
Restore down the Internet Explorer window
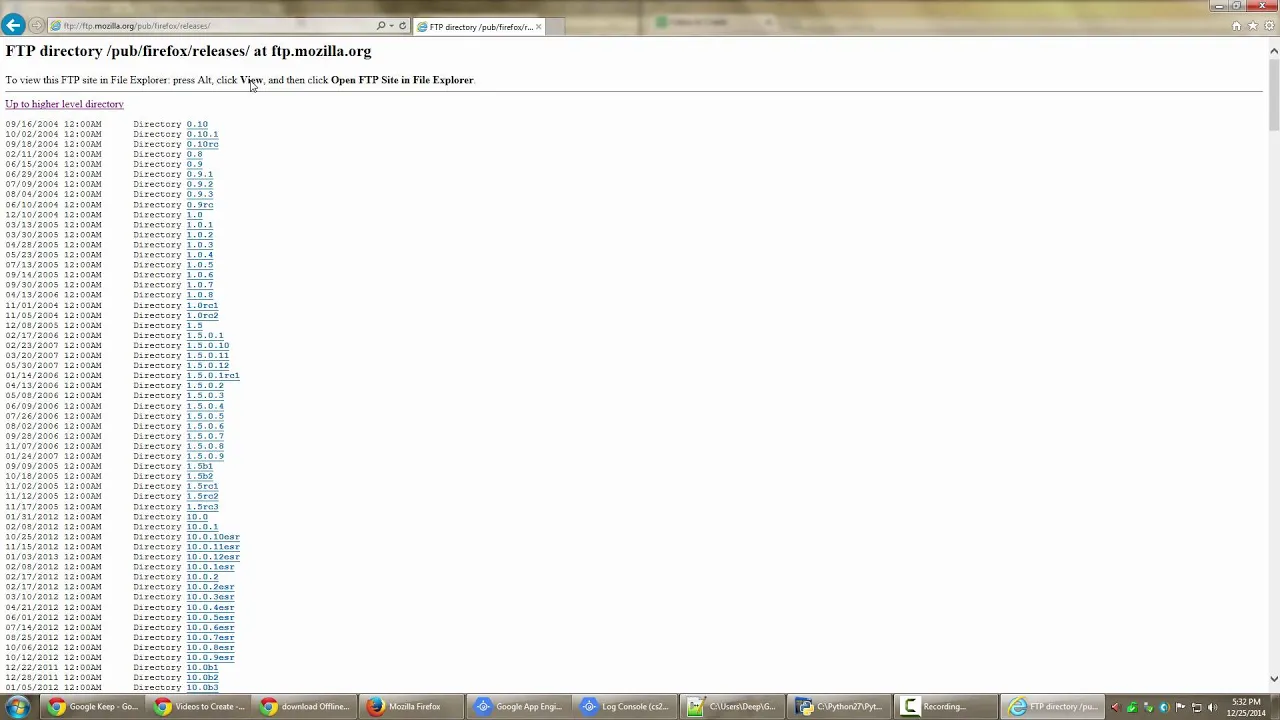(x=1236, y=6)
